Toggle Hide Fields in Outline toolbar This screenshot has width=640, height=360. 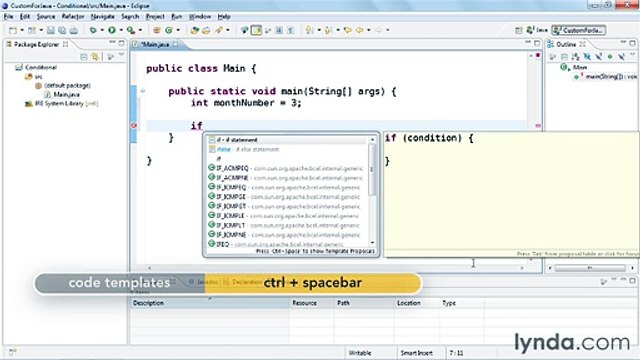tap(587, 57)
